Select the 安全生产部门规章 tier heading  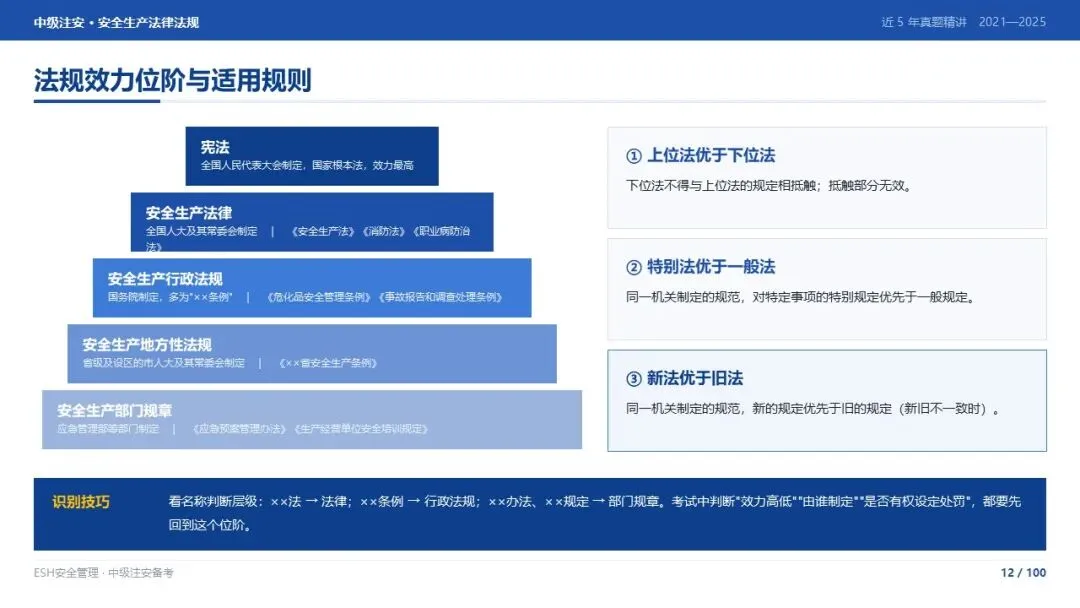(x=114, y=410)
